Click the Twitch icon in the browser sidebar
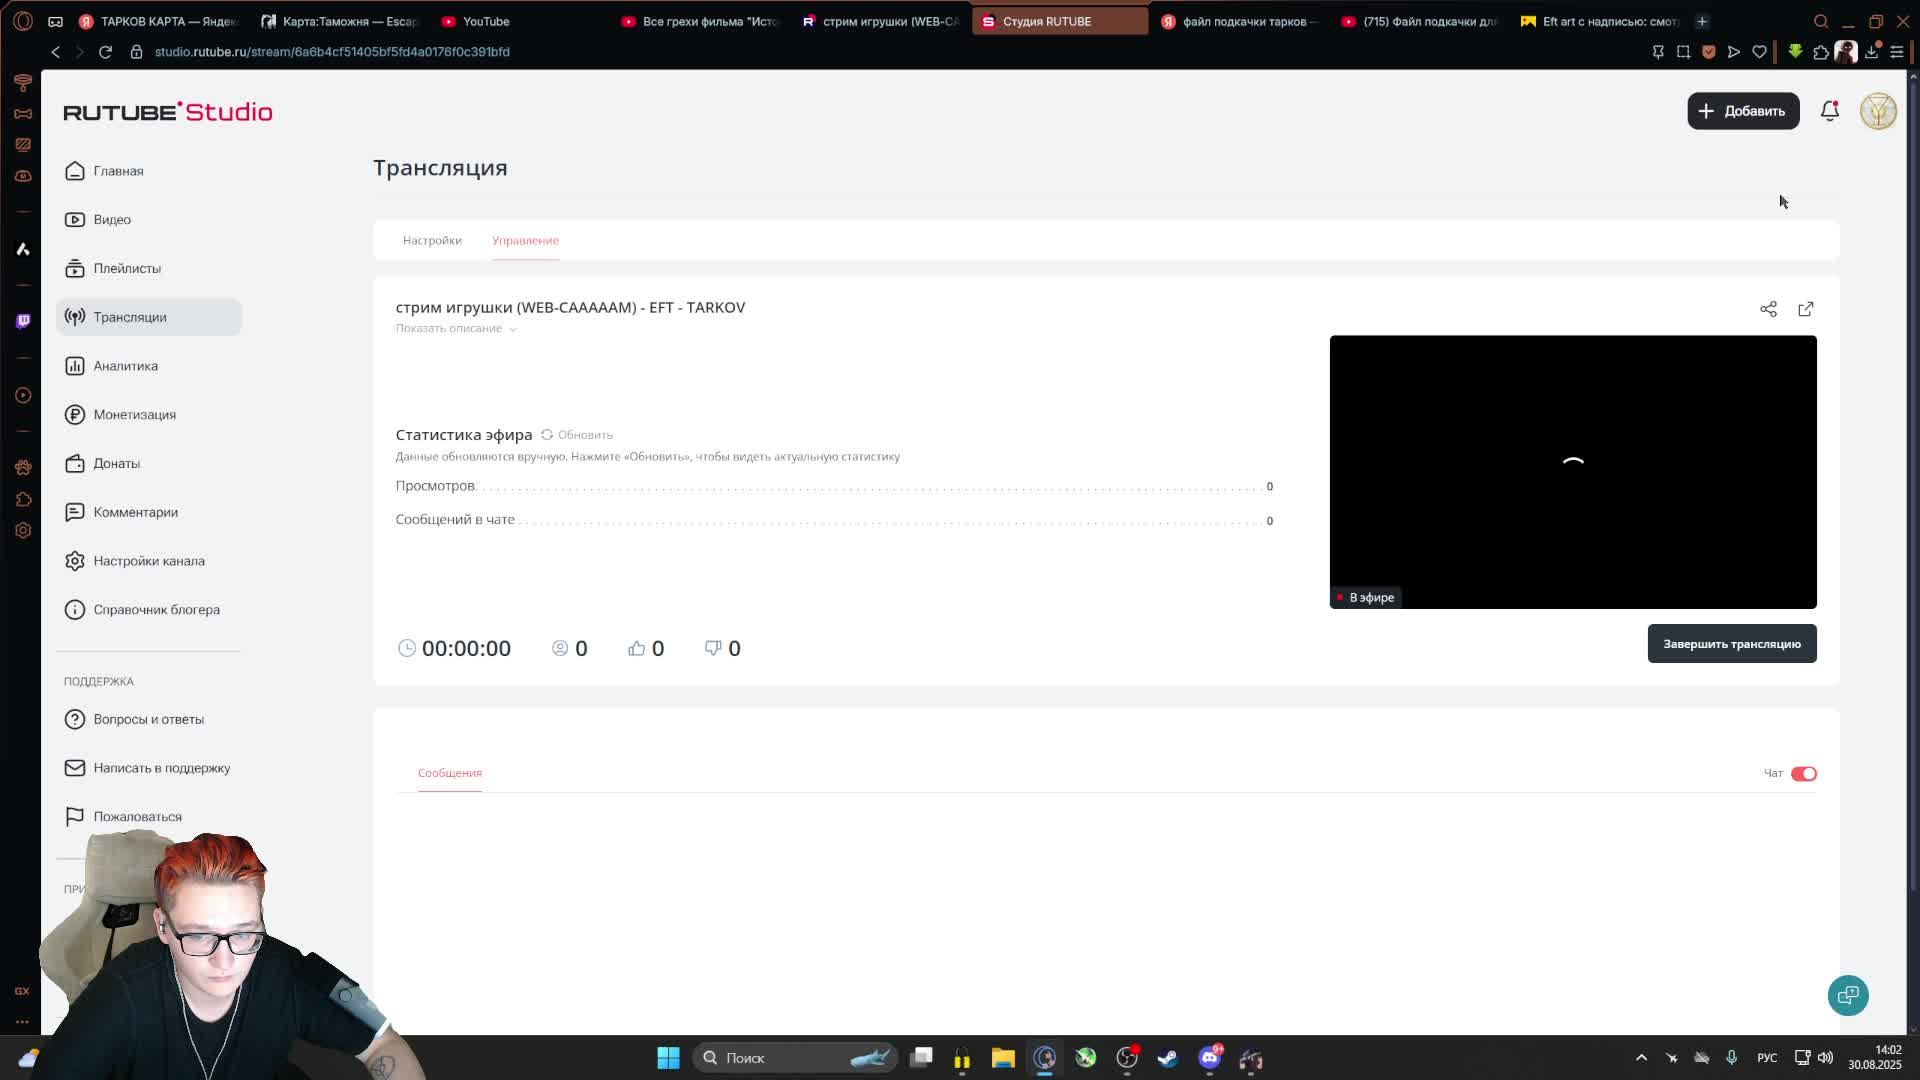1920x1080 pixels. [x=23, y=321]
